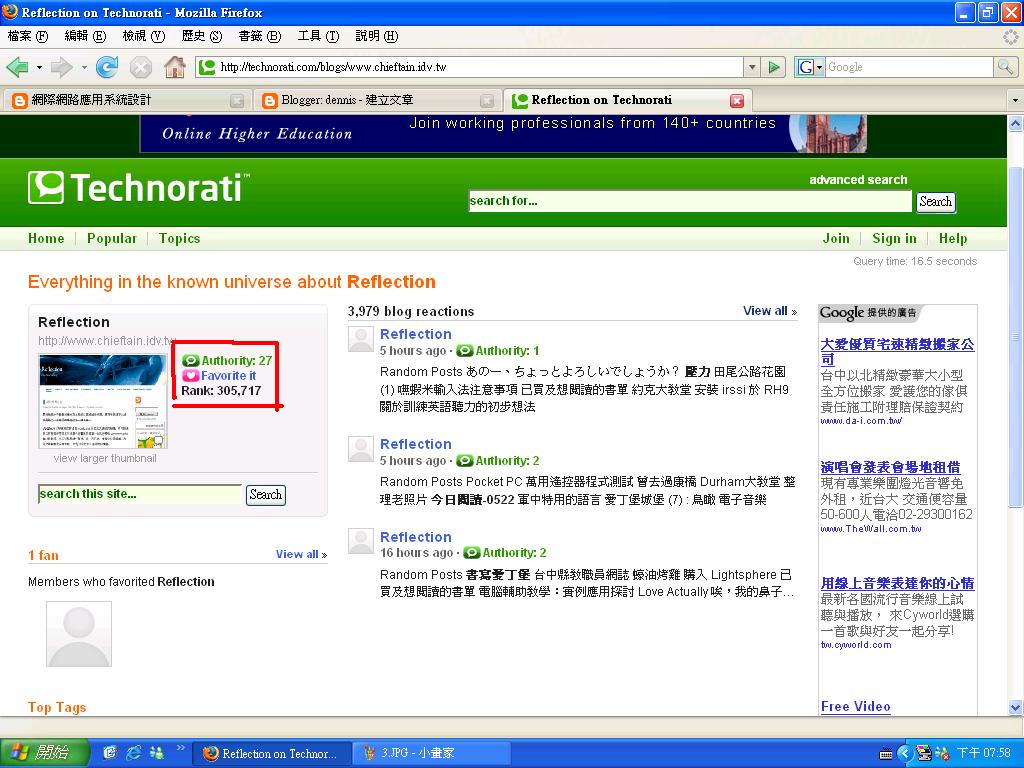
Task: Click the Google search magnifier icon
Action: (x=1004, y=67)
